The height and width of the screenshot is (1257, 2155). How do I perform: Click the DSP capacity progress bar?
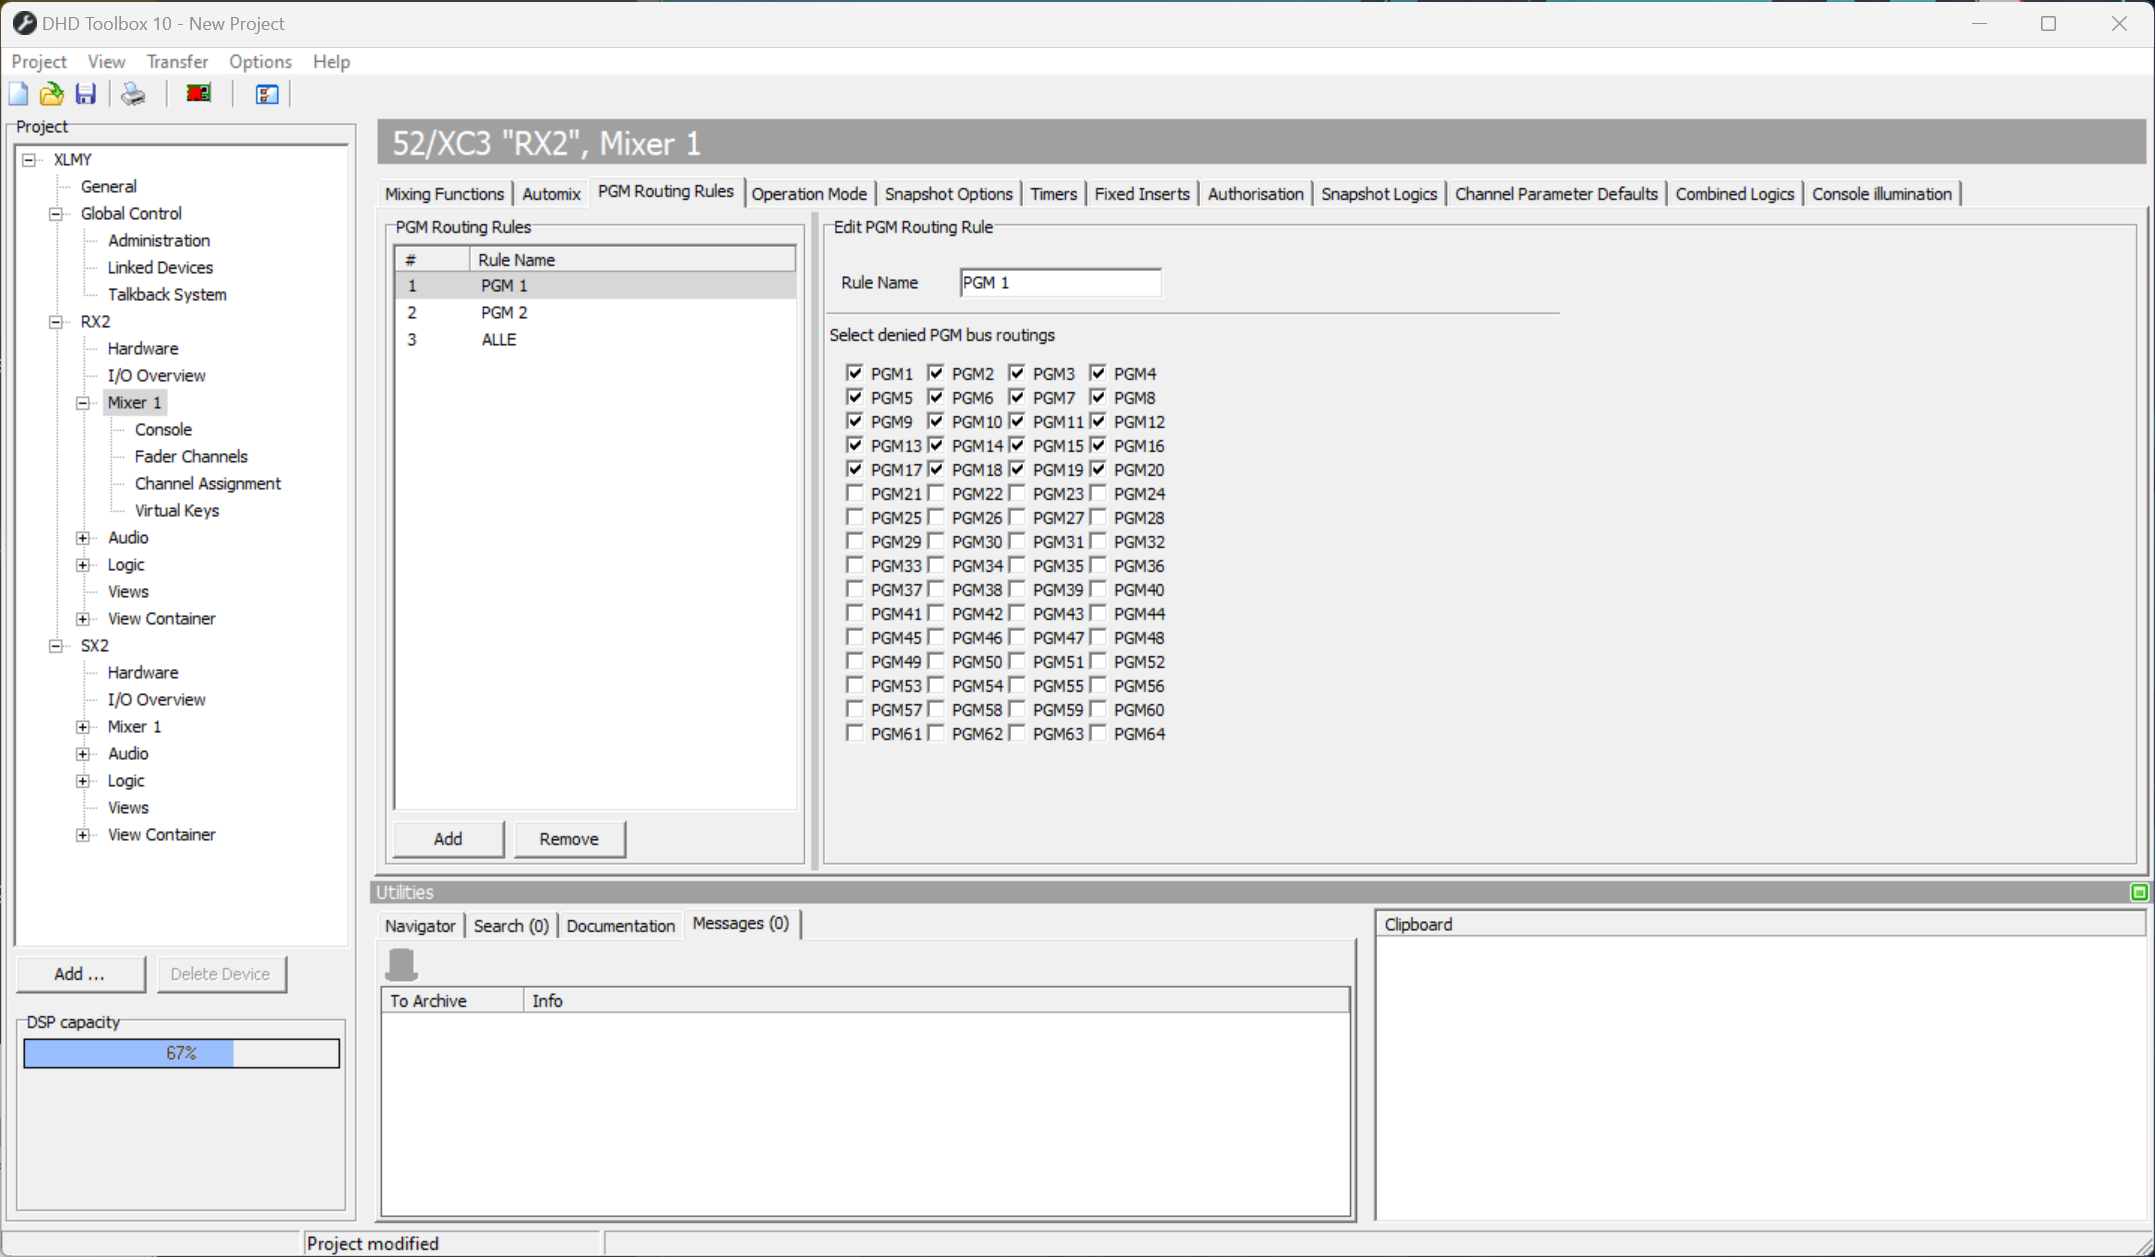click(181, 1053)
